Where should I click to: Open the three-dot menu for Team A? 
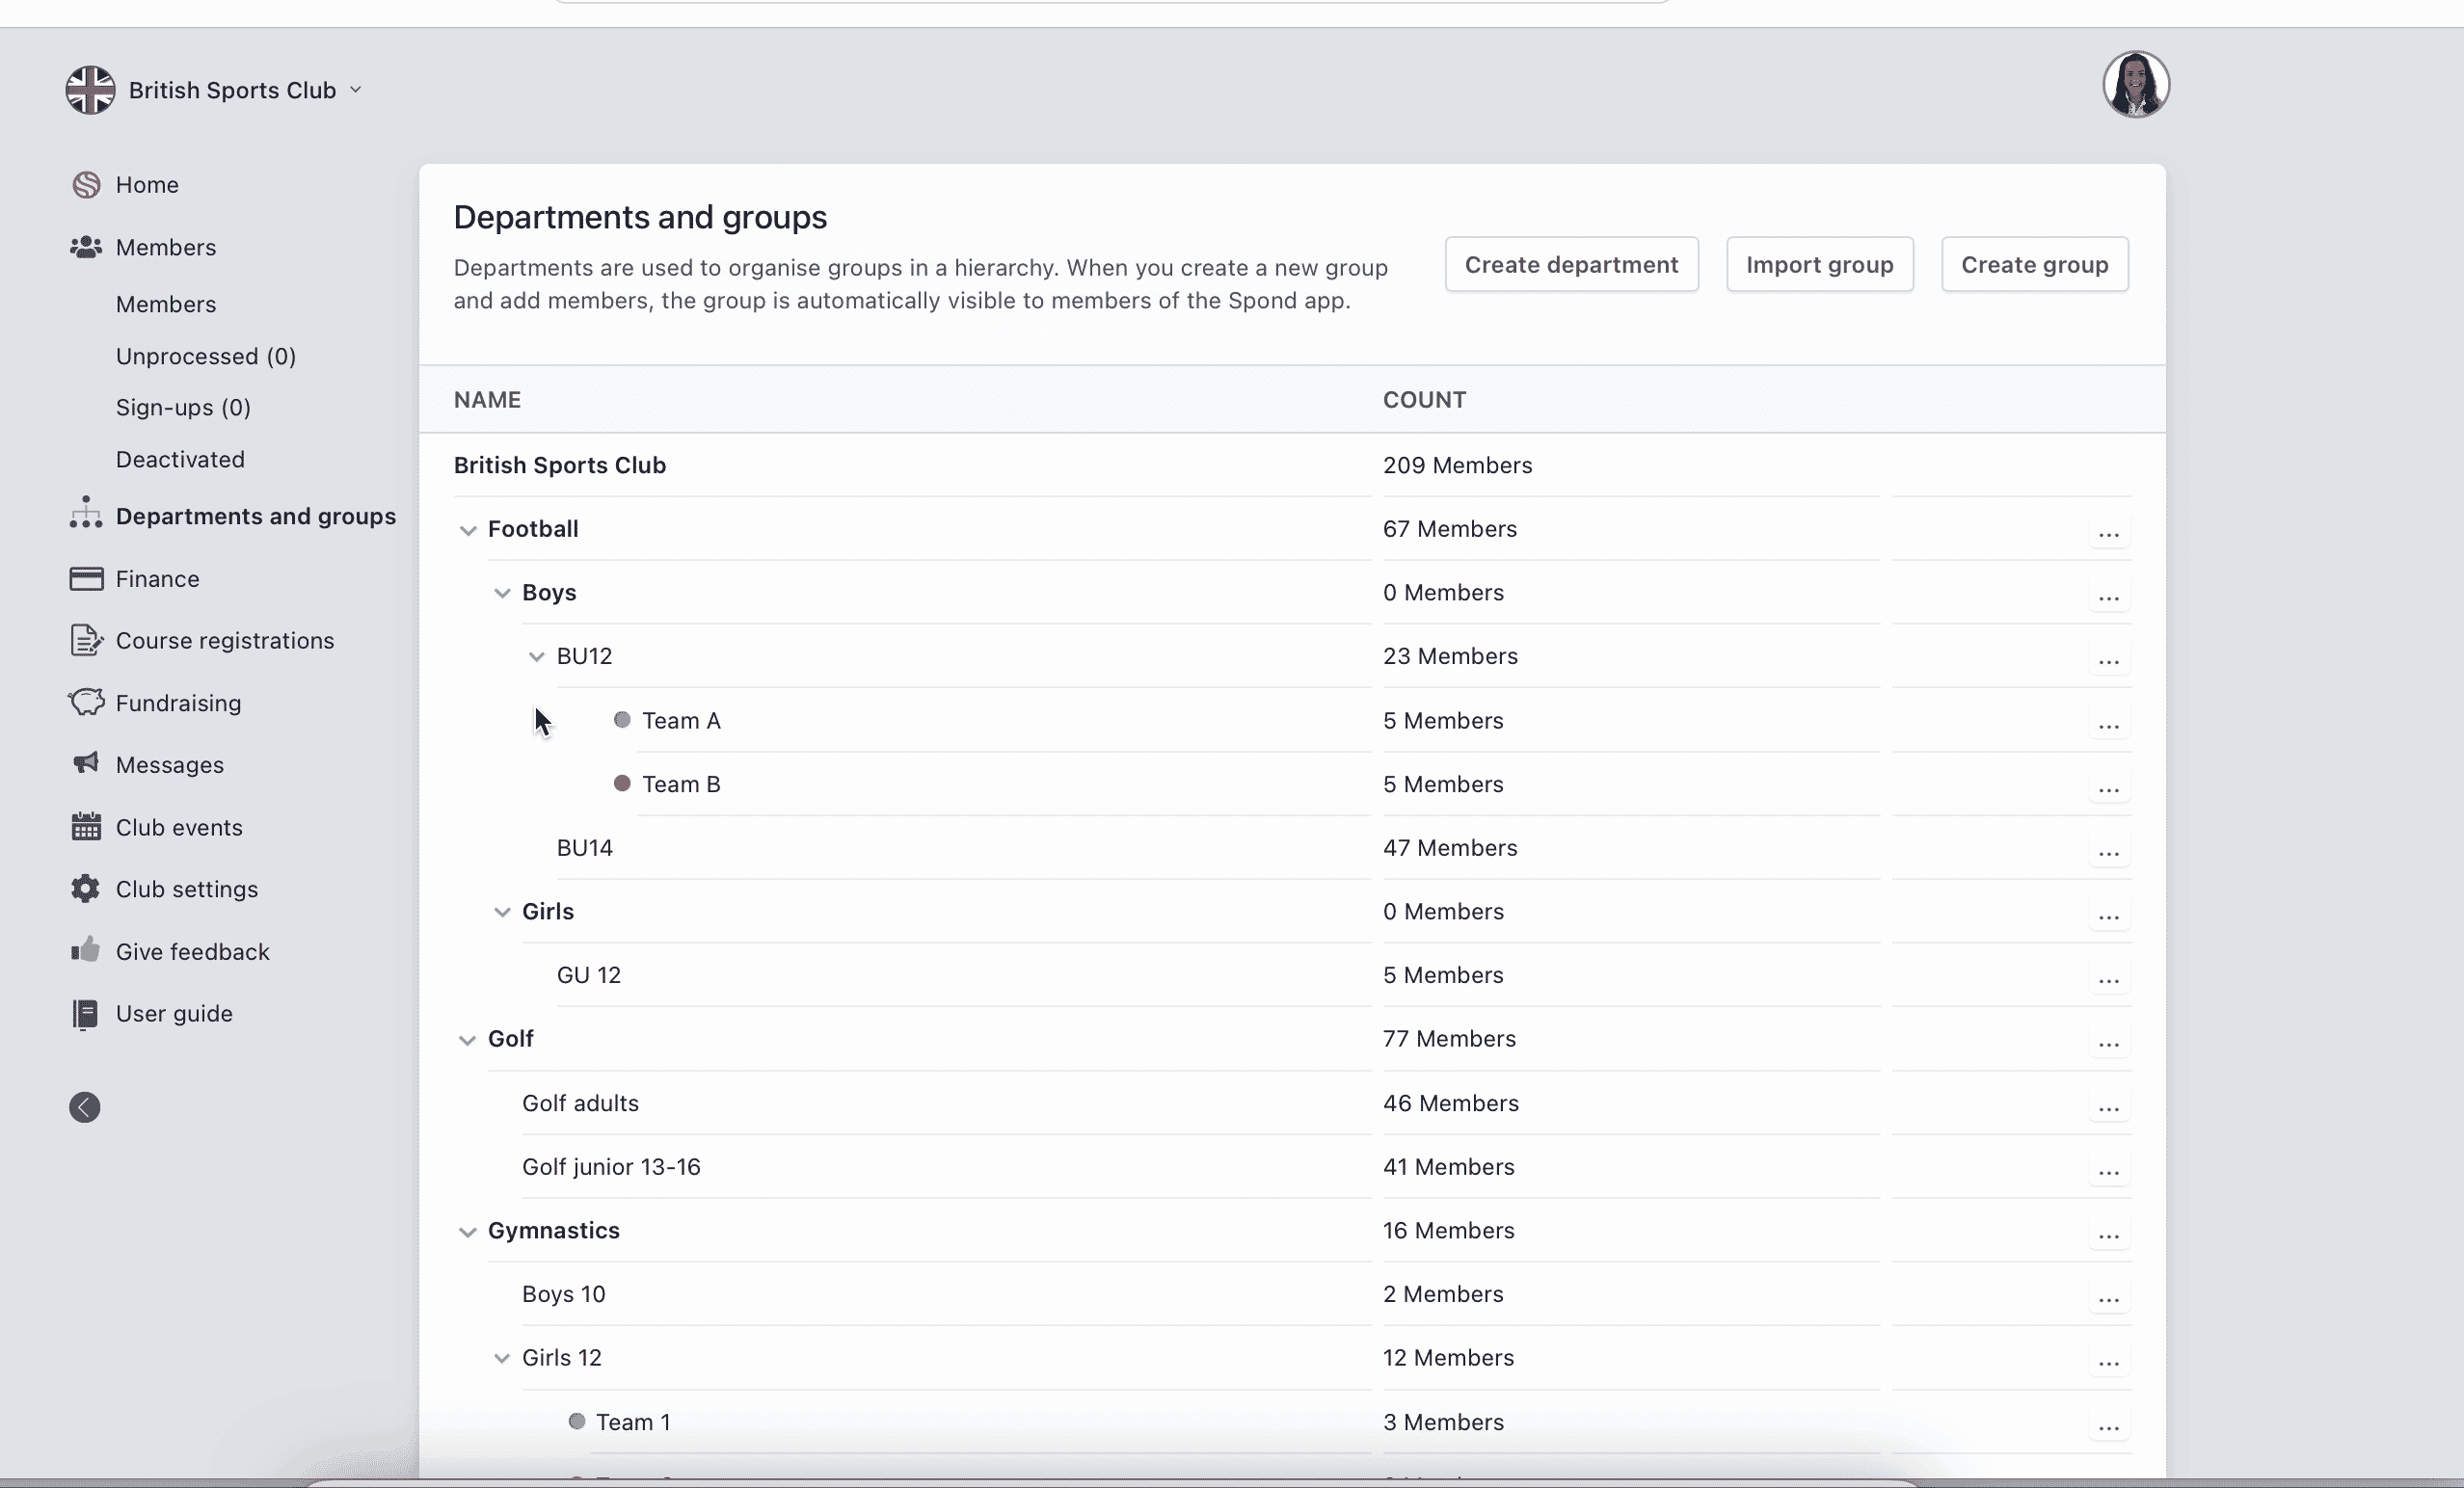(2109, 726)
